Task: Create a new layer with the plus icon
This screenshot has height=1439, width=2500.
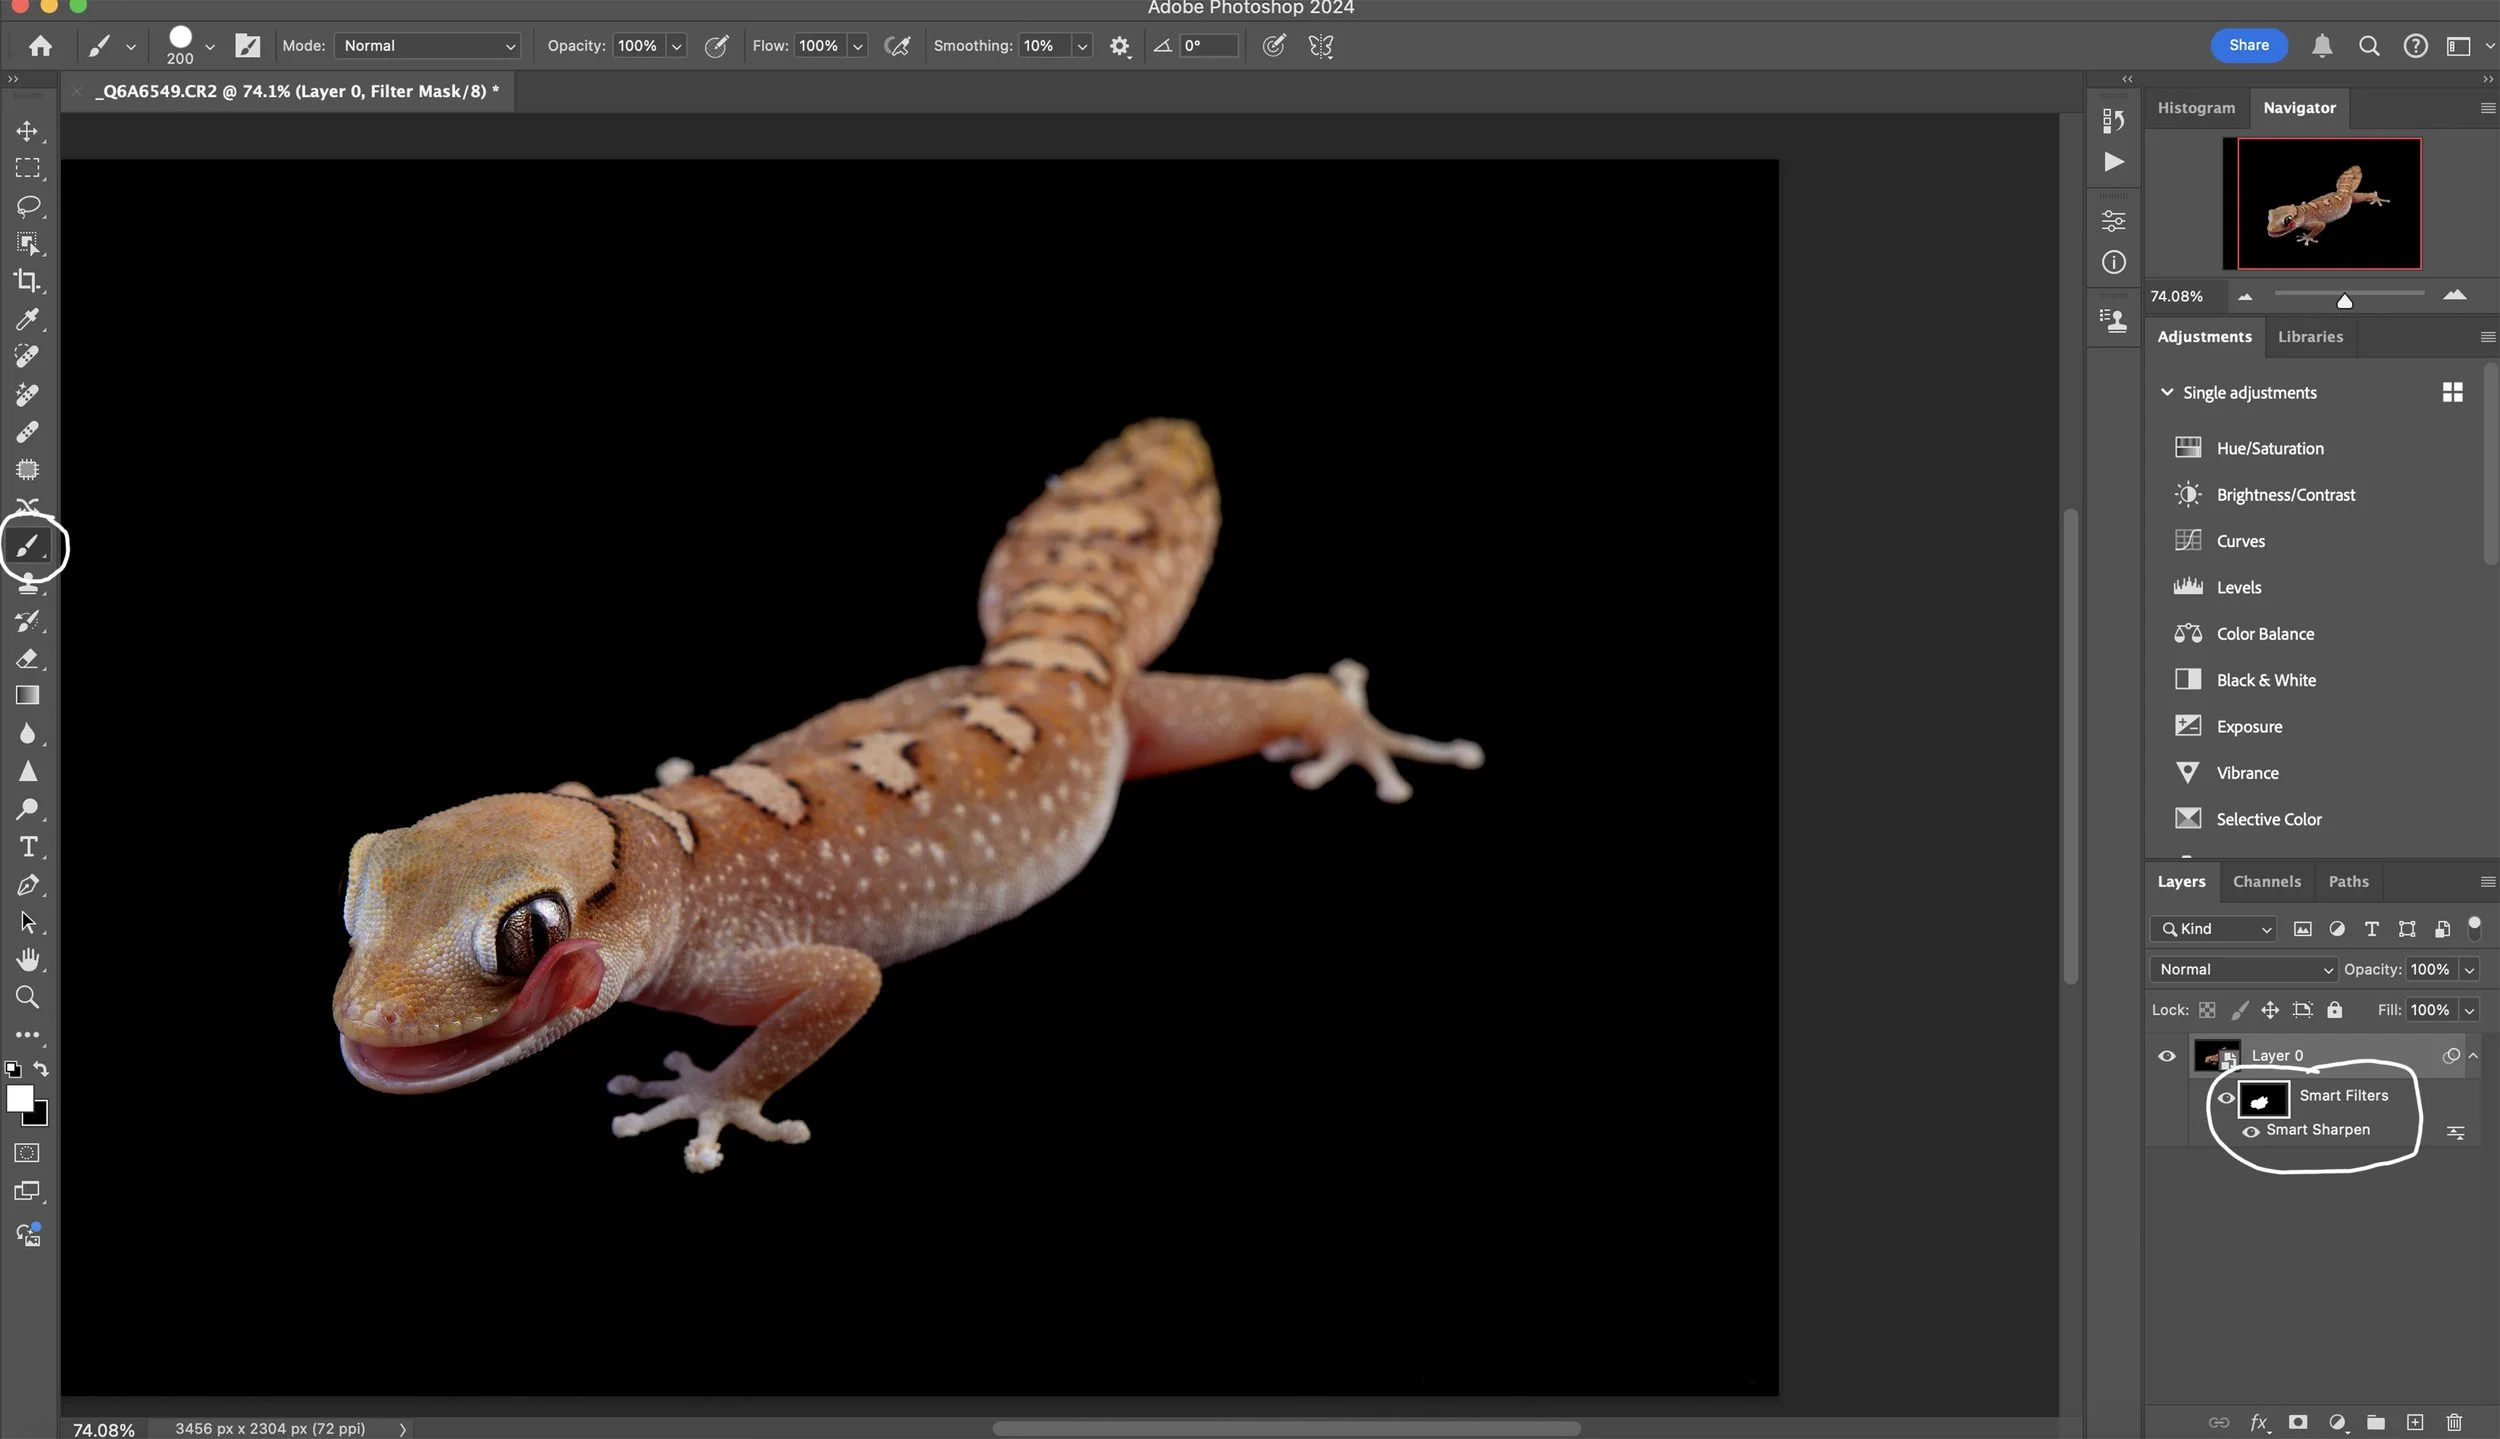Action: coord(2414,1422)
